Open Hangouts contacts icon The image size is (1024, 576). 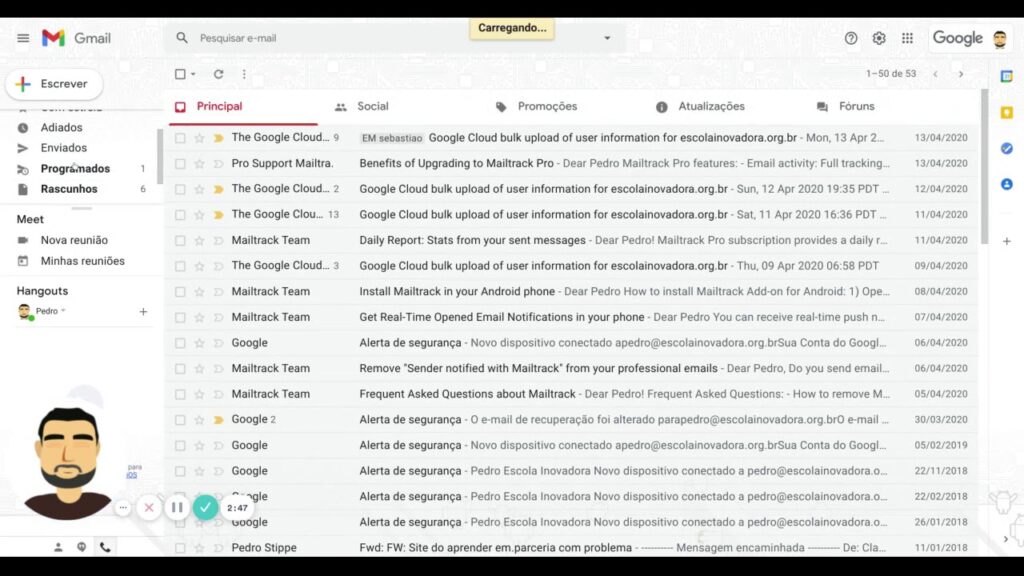pos(58,547)
